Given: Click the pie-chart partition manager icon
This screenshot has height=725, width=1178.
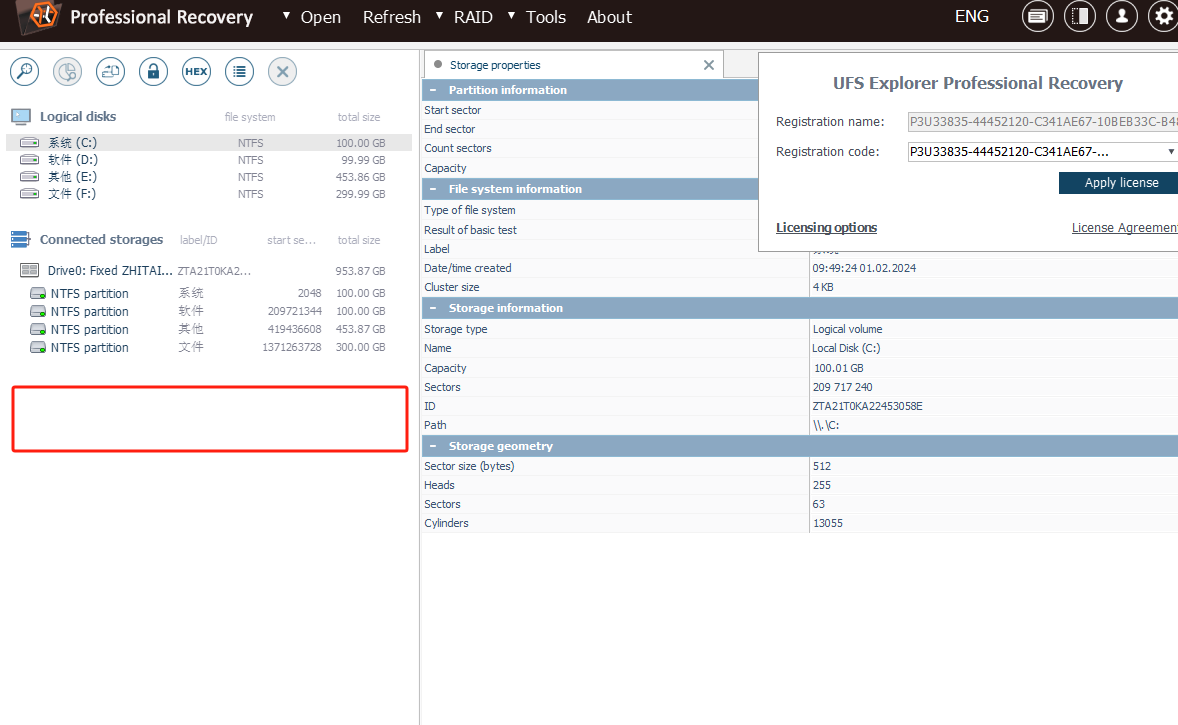Looking at the screenshot, I should pos(68,71).
